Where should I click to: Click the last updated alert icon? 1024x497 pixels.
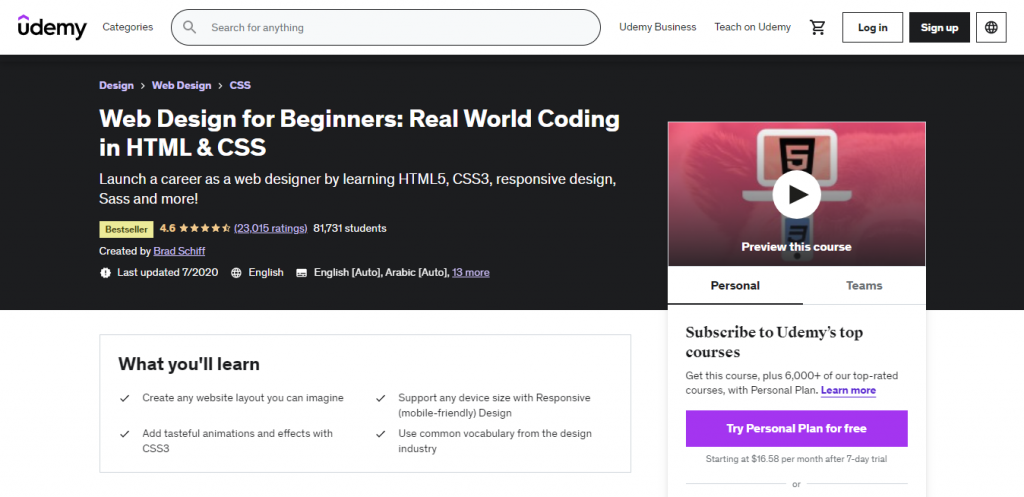click(x=106, y=272)
